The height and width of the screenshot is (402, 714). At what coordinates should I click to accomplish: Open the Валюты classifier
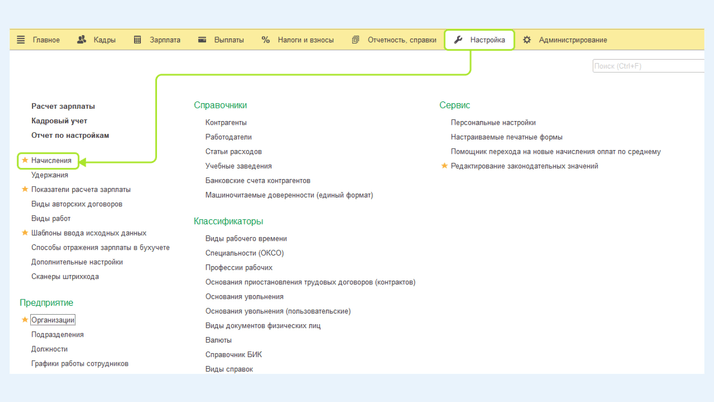218,341
